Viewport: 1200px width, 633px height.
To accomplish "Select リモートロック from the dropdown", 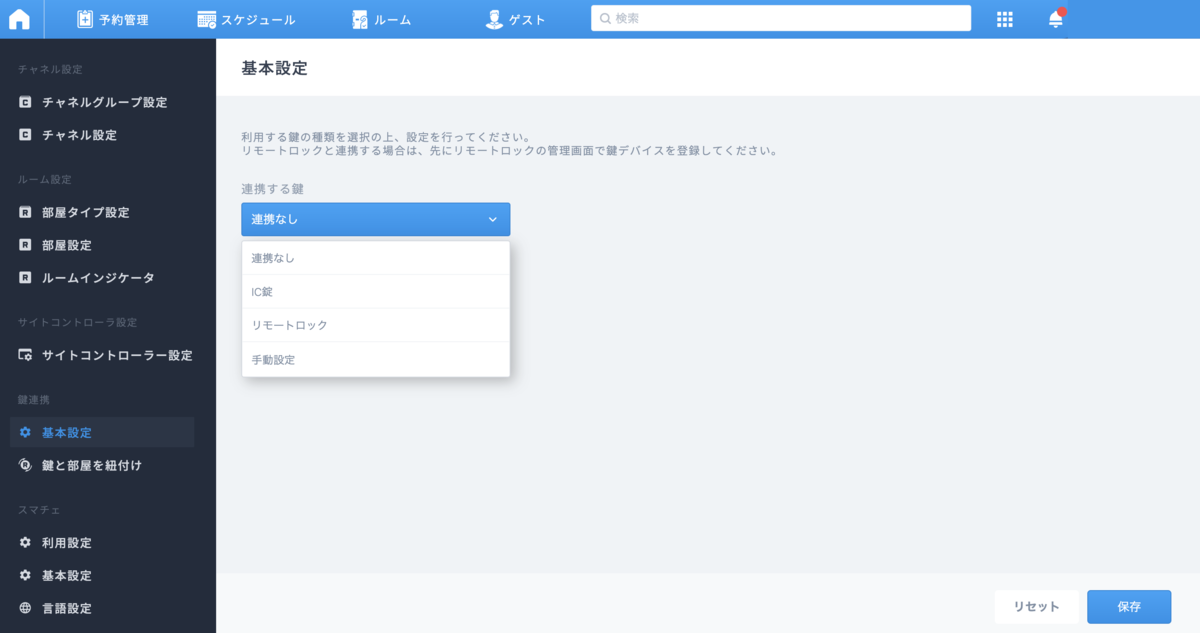I will tap(376, 326).
